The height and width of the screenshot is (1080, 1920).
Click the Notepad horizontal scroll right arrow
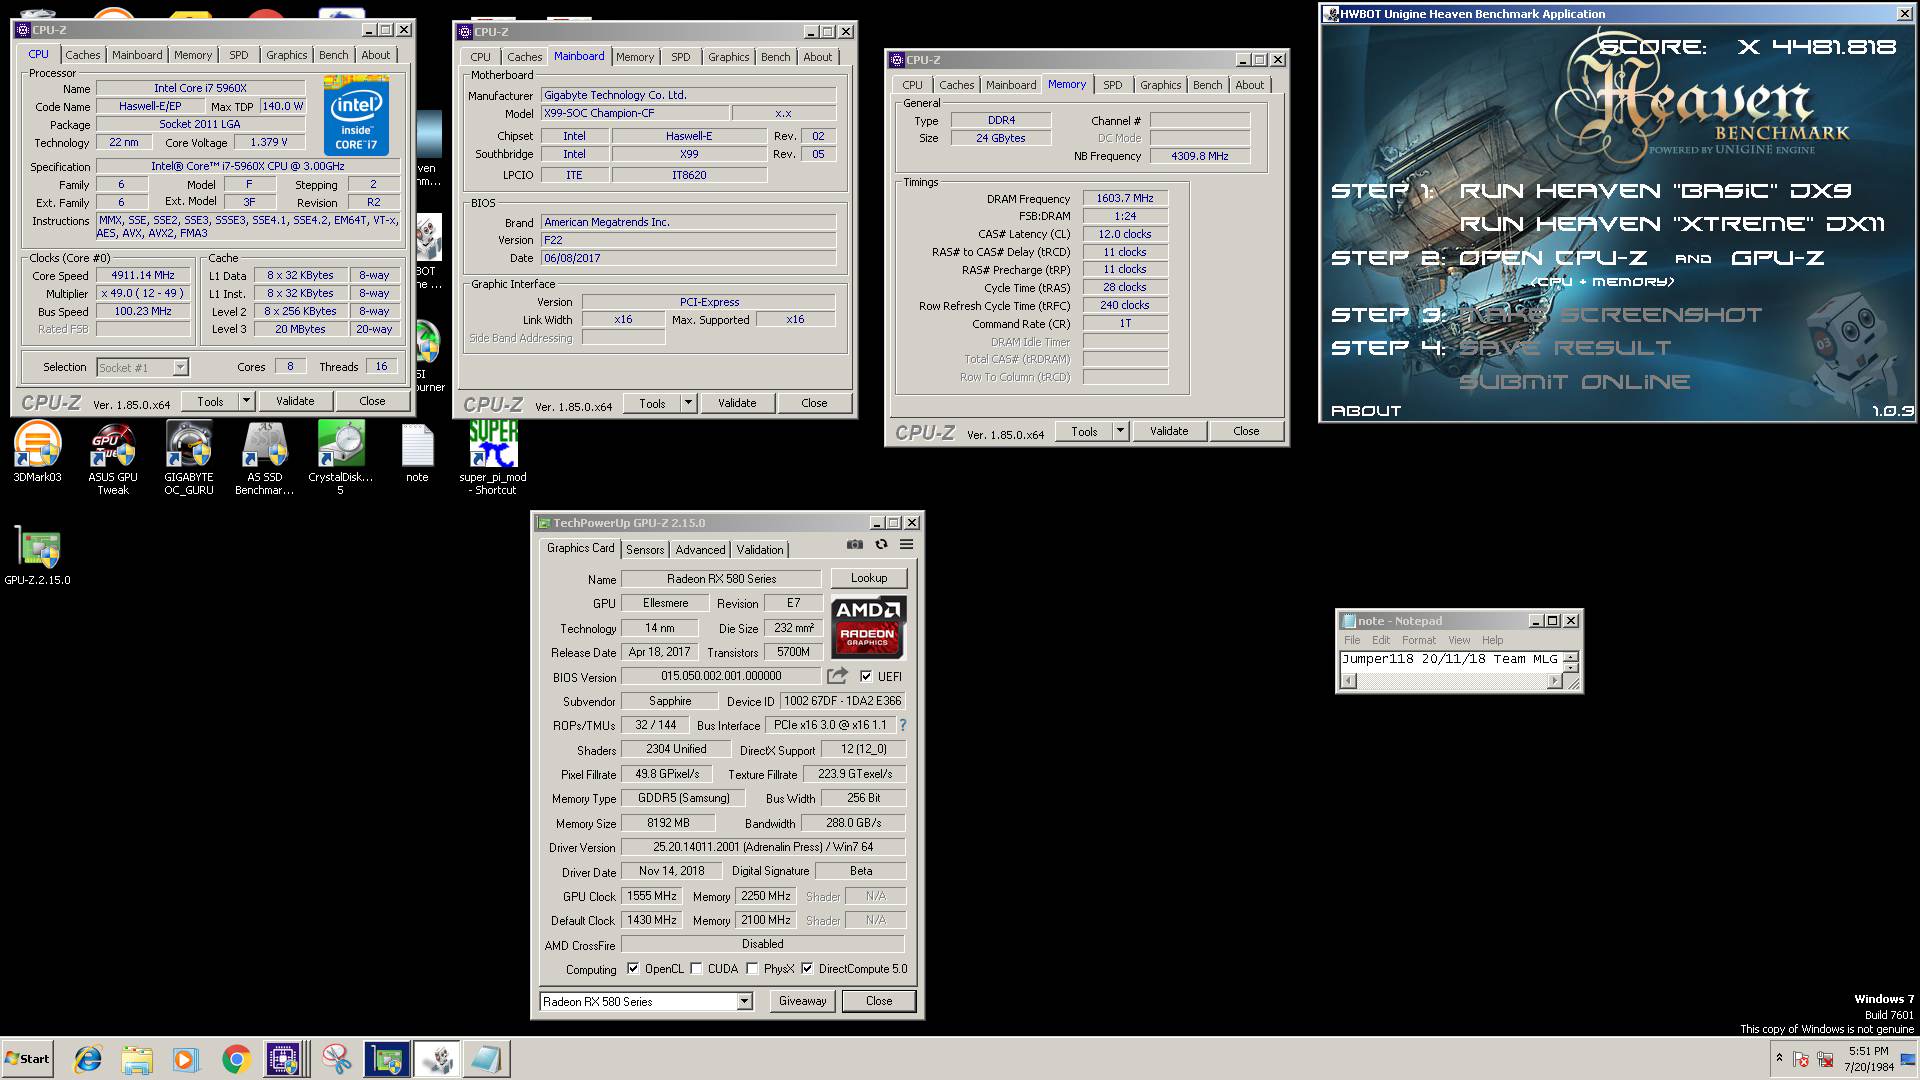click(1554, 681)
